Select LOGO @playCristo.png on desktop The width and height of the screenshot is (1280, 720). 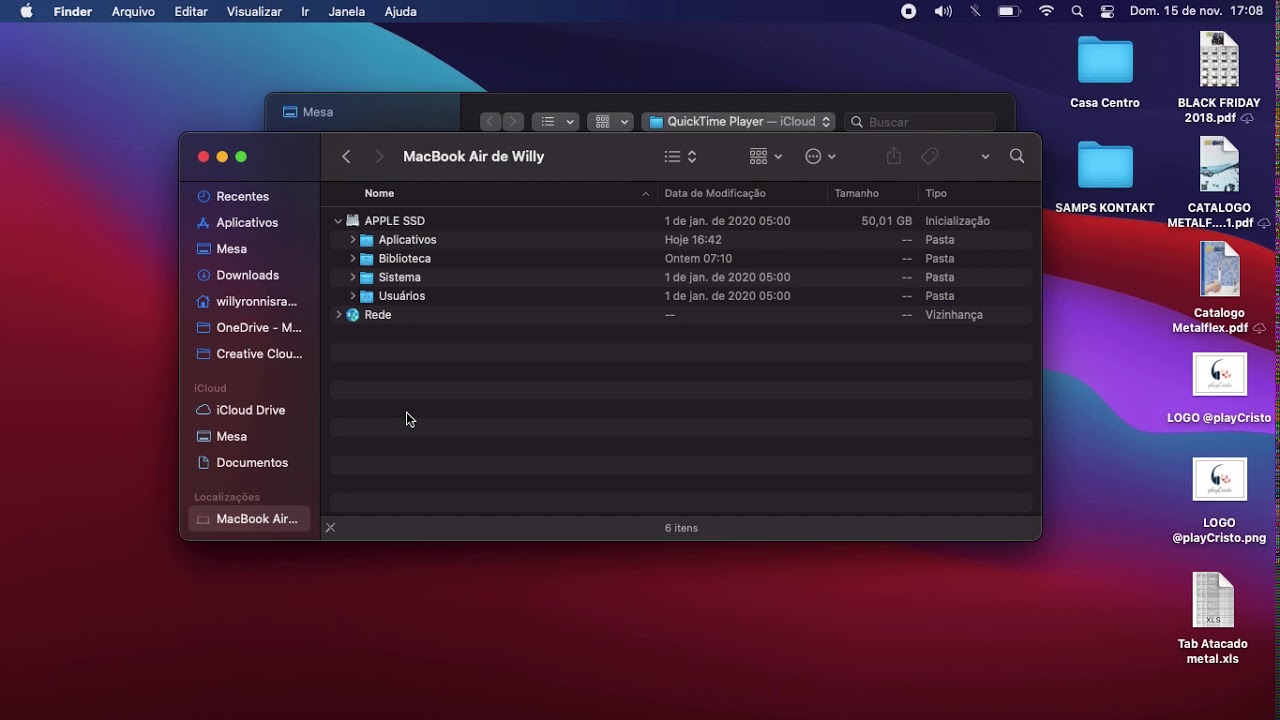coord(1219,500)
